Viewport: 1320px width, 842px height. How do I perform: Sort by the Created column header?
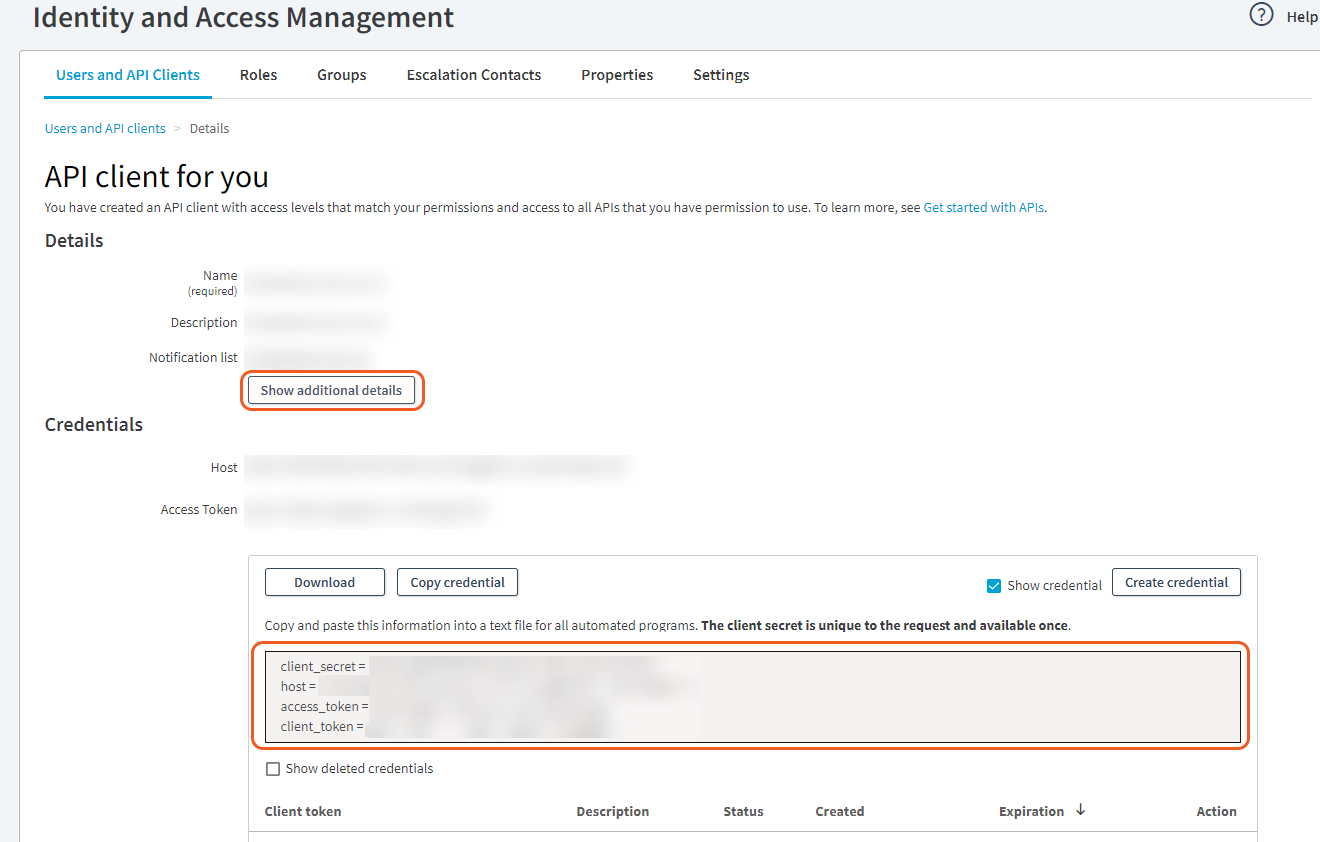[x=839, y=811]
